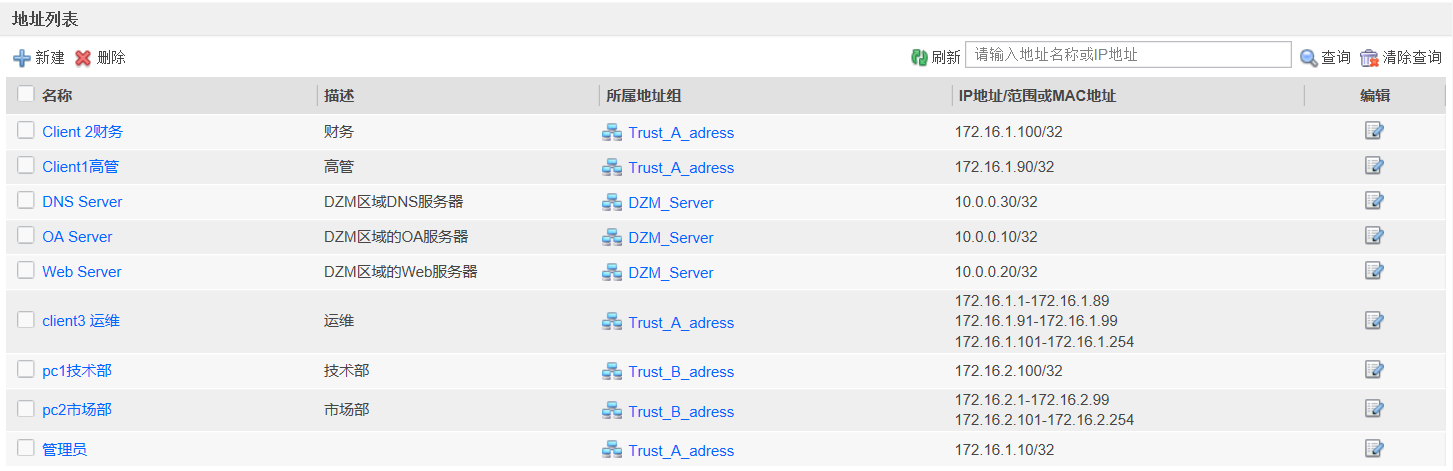Image resolution: width=1453 pixels, height=471 pixels.
Task: Click the IP地址/范围或MAC地址 column header
Action: 1037,96
